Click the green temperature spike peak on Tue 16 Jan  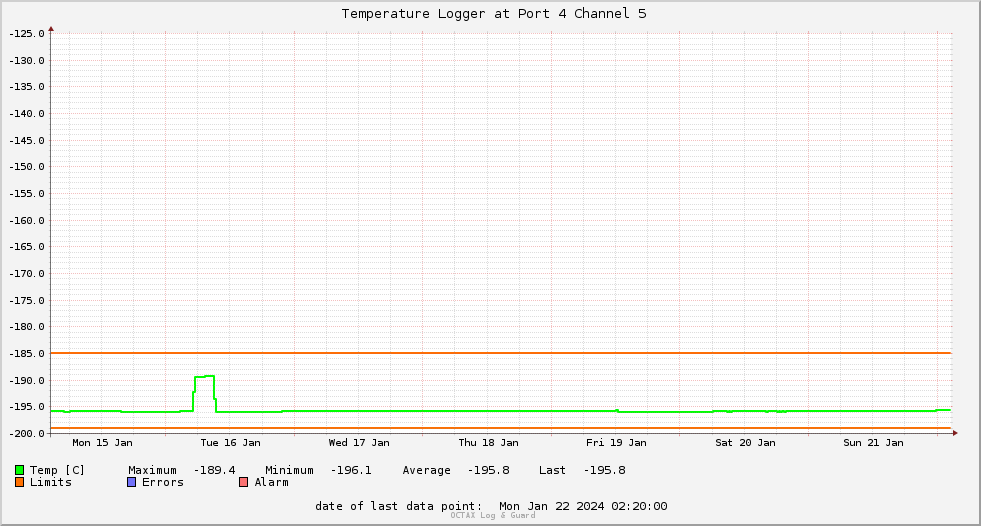pos(205,377)
